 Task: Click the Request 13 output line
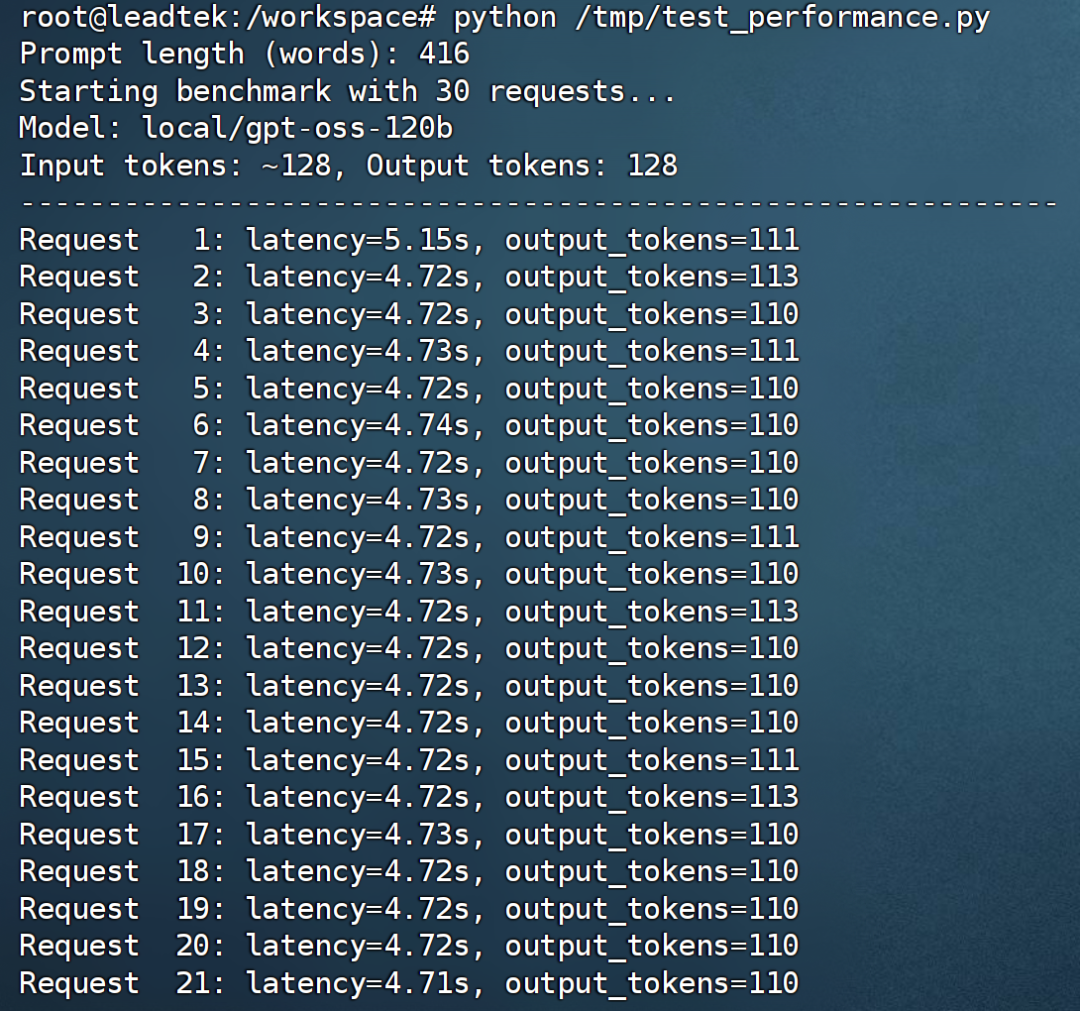tap(409, 686)
